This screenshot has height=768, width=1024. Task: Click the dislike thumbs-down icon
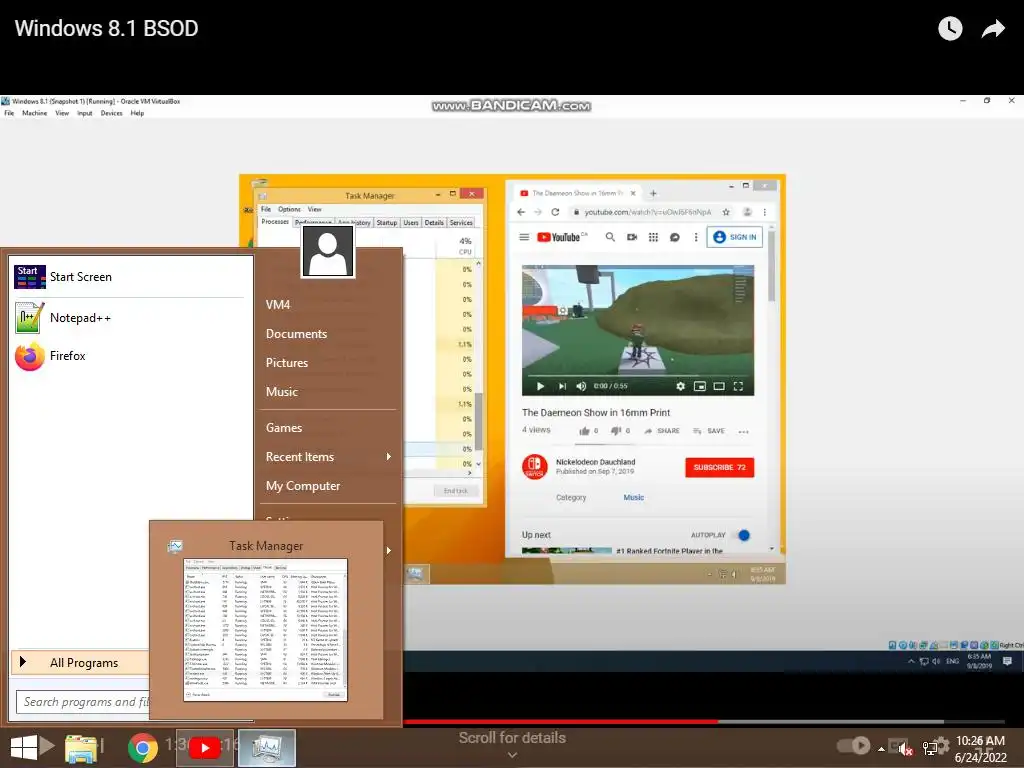click(x=615, y=431)
